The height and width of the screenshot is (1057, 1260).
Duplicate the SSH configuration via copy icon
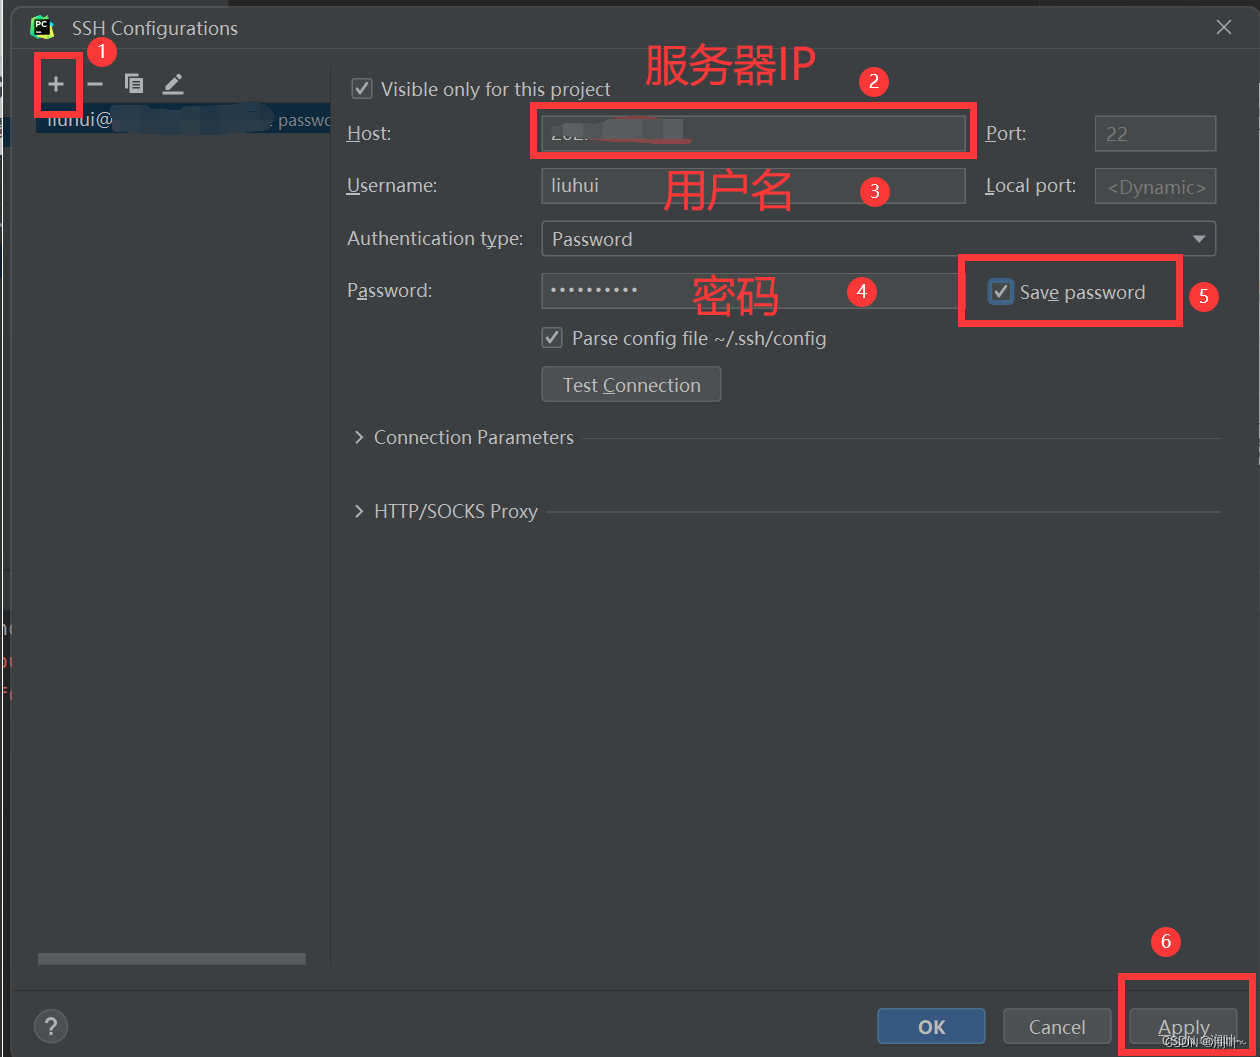134,84
